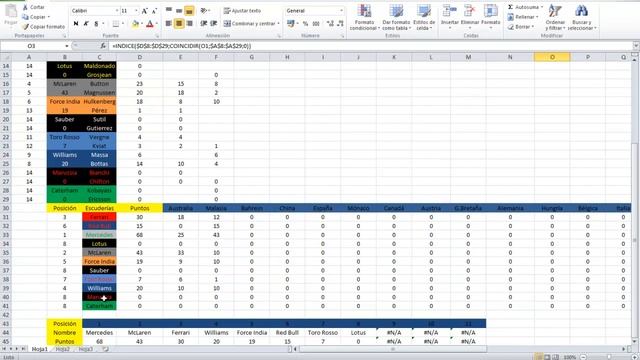The image size is (640, 360).
Task: Click the insert new worksheet tab icon
Action: pyautogui.click(x=105, y=349)
